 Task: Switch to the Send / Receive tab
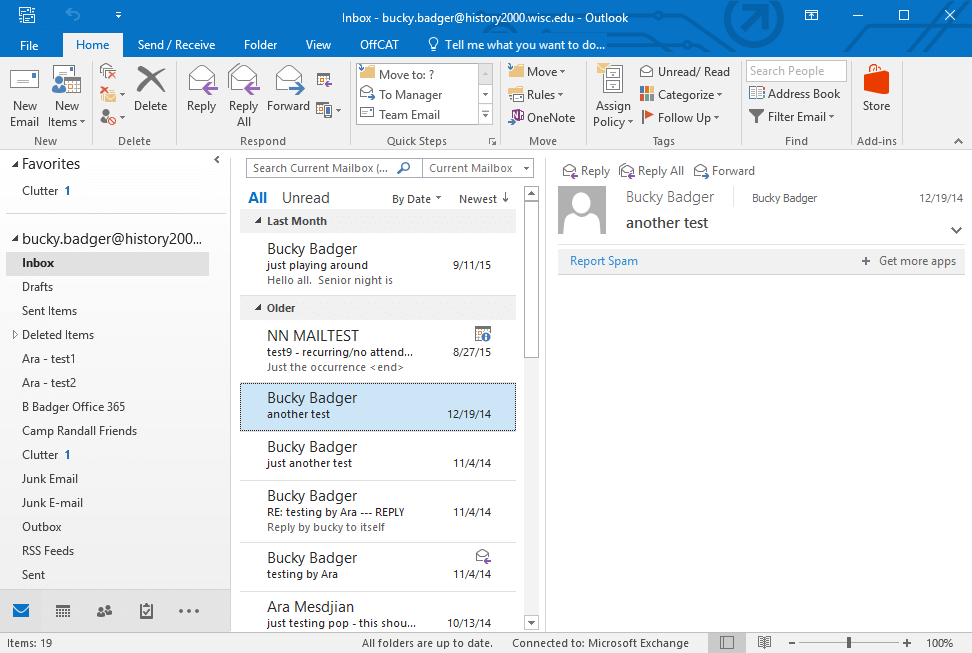coord(176,44)
